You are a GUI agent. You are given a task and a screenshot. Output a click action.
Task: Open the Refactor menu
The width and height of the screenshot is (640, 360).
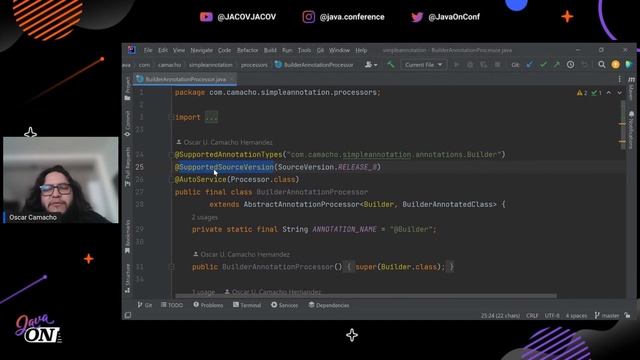tap(247, 50)
